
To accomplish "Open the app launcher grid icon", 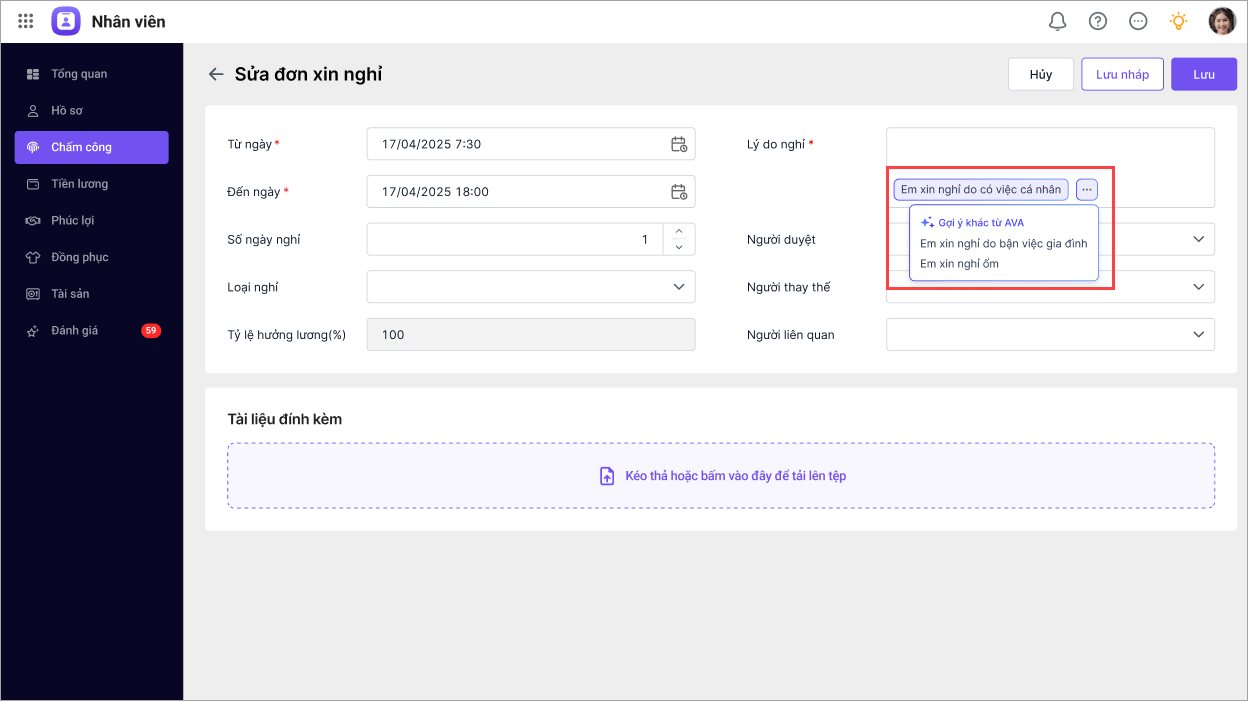I will coord(26,21).
